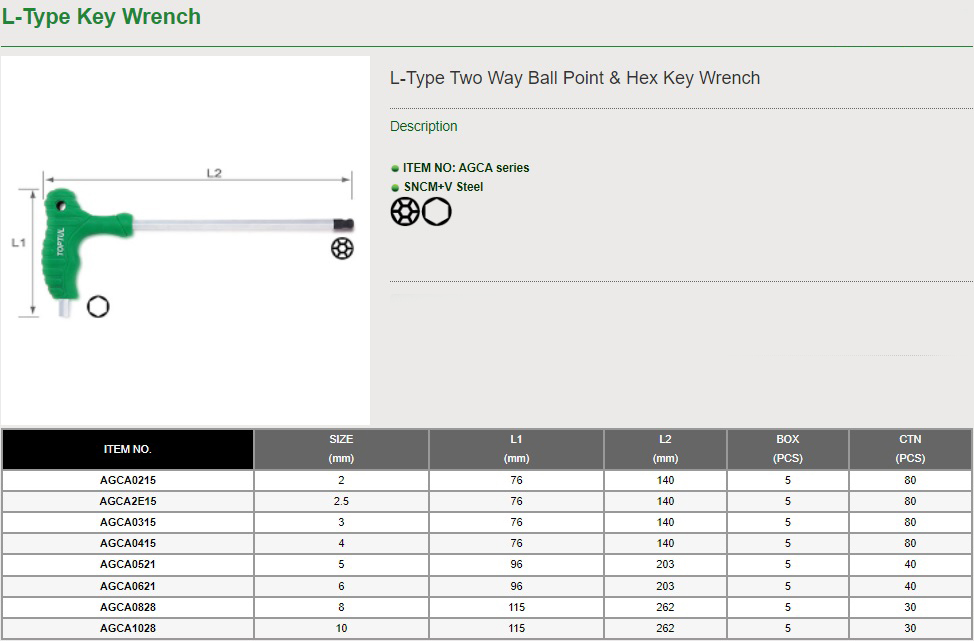The image size is (974, 641).
Task: Click the L-Type Two Way Ball Point product title
Action: click(575, 78)
